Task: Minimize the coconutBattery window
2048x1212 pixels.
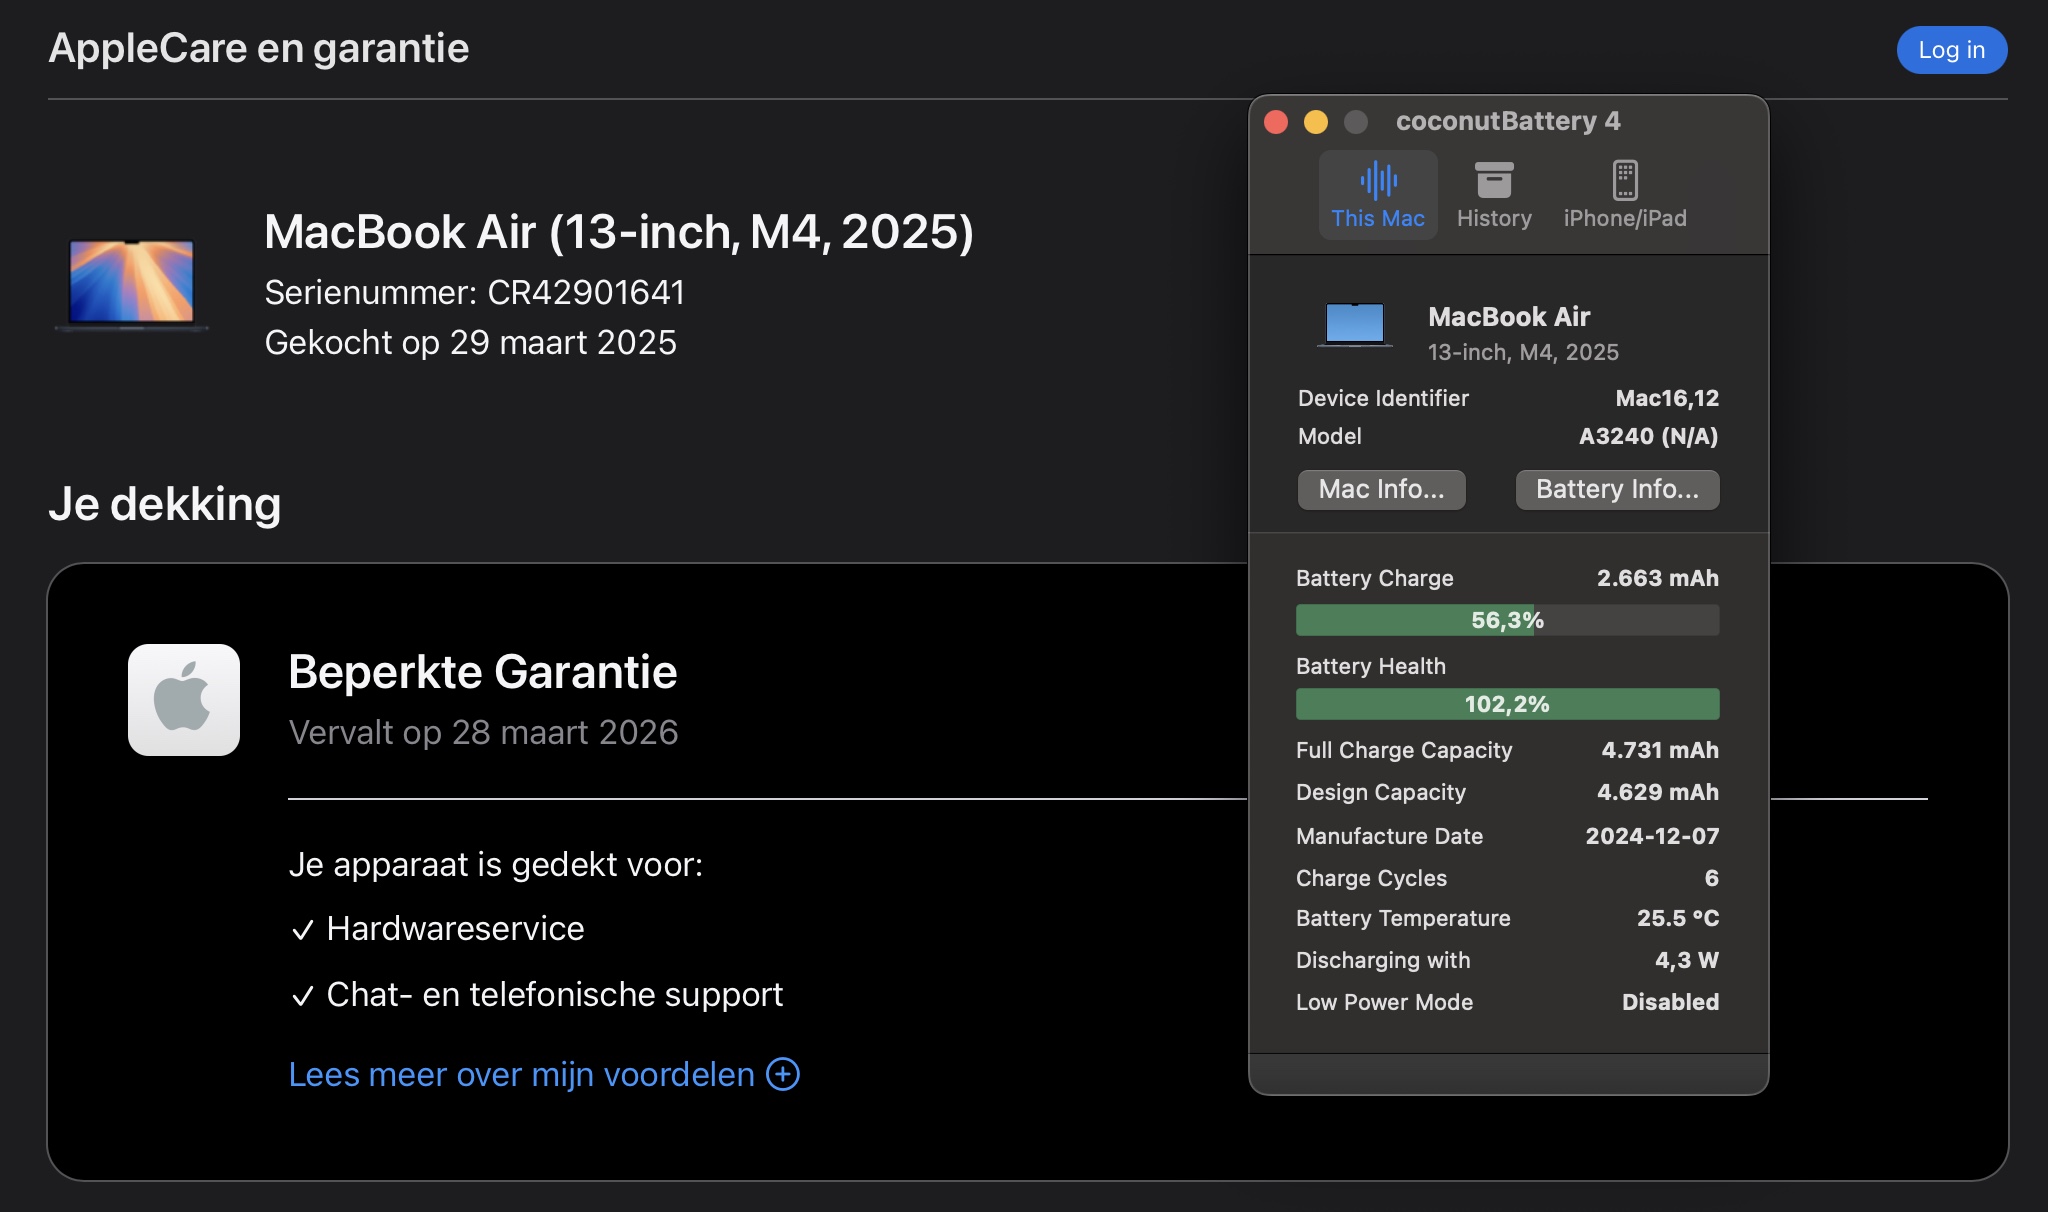Action: pyautogui.click(x=1316, y=122)
